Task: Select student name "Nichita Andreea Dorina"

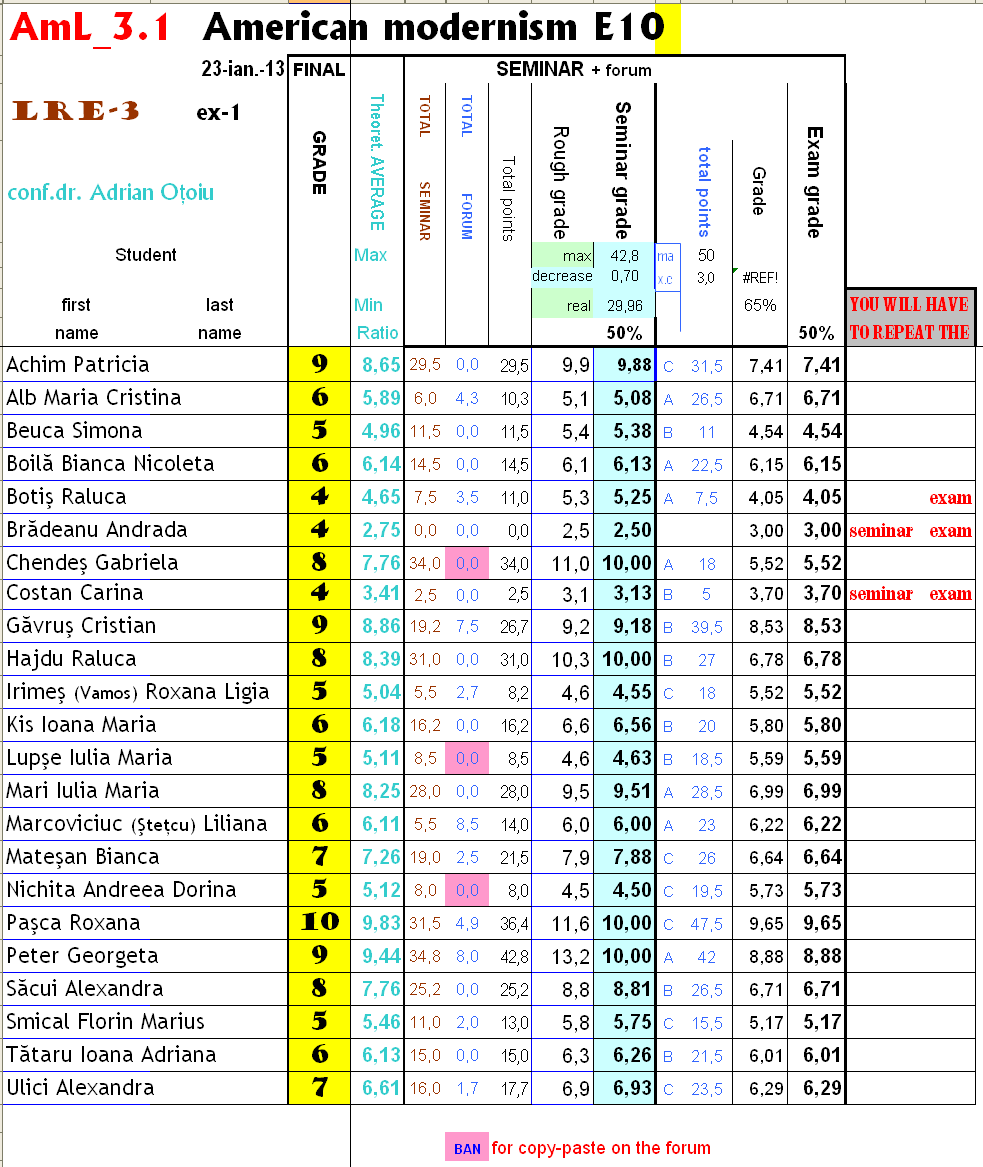Action: (x=121, y=889)
